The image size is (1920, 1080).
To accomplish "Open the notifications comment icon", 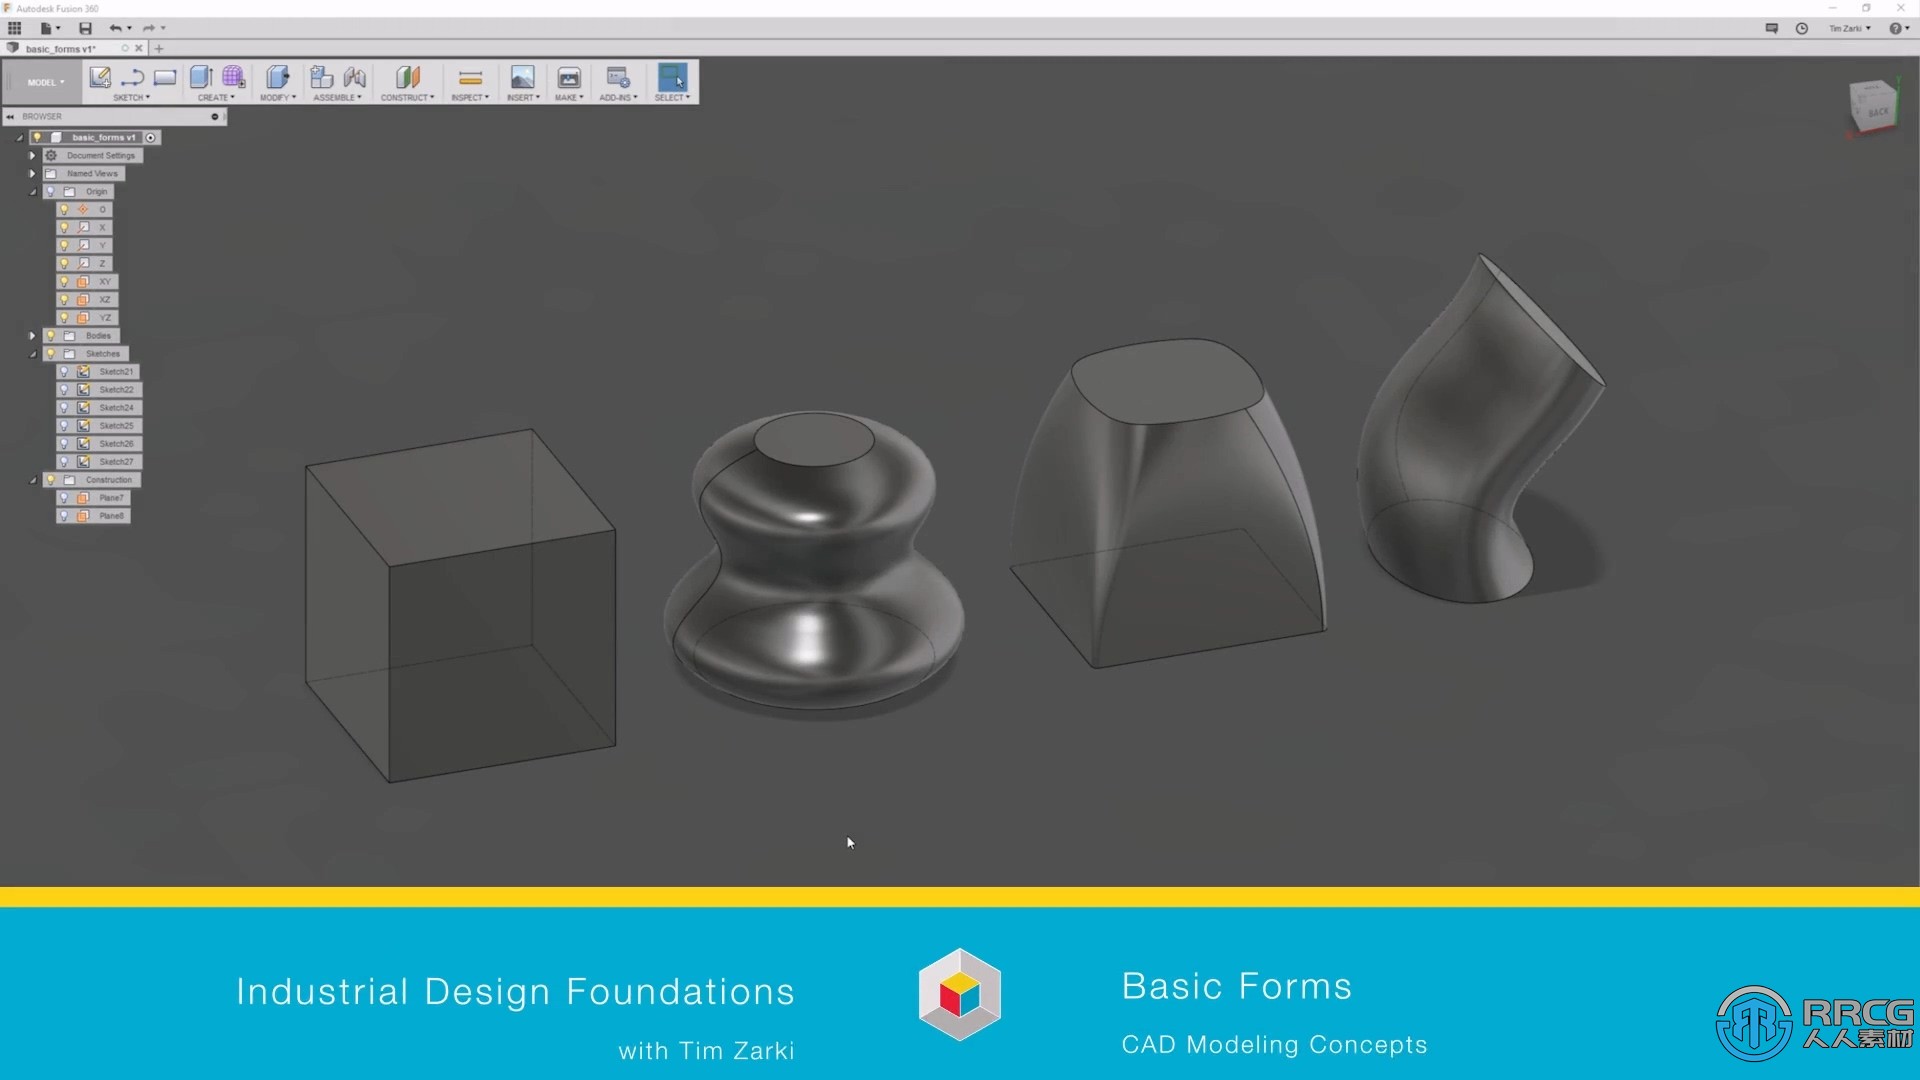I will pos(1772,28).
